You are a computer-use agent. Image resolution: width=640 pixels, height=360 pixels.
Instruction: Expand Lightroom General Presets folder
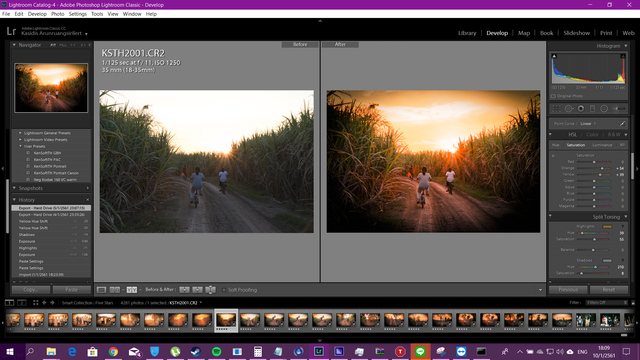pyautogui.click(x=20, y=133)
